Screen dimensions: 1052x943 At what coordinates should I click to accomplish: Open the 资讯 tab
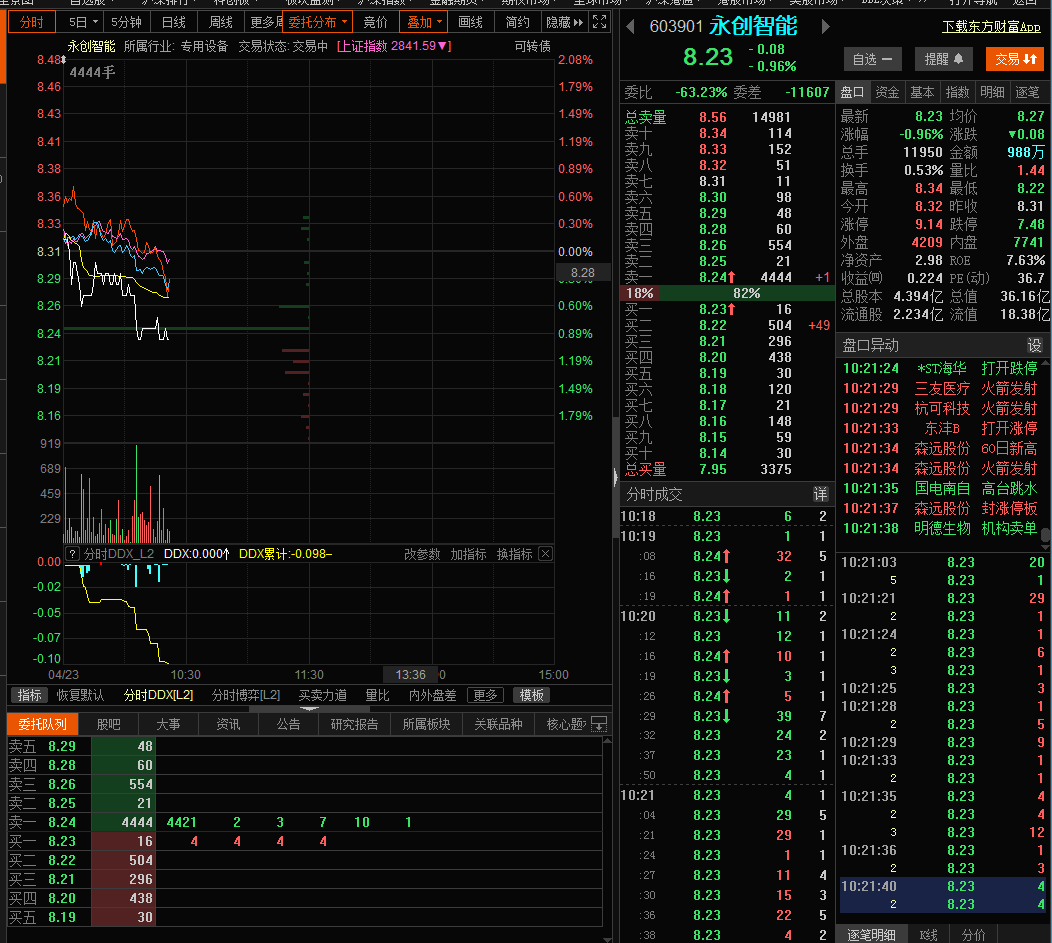(x=227, y=724)
